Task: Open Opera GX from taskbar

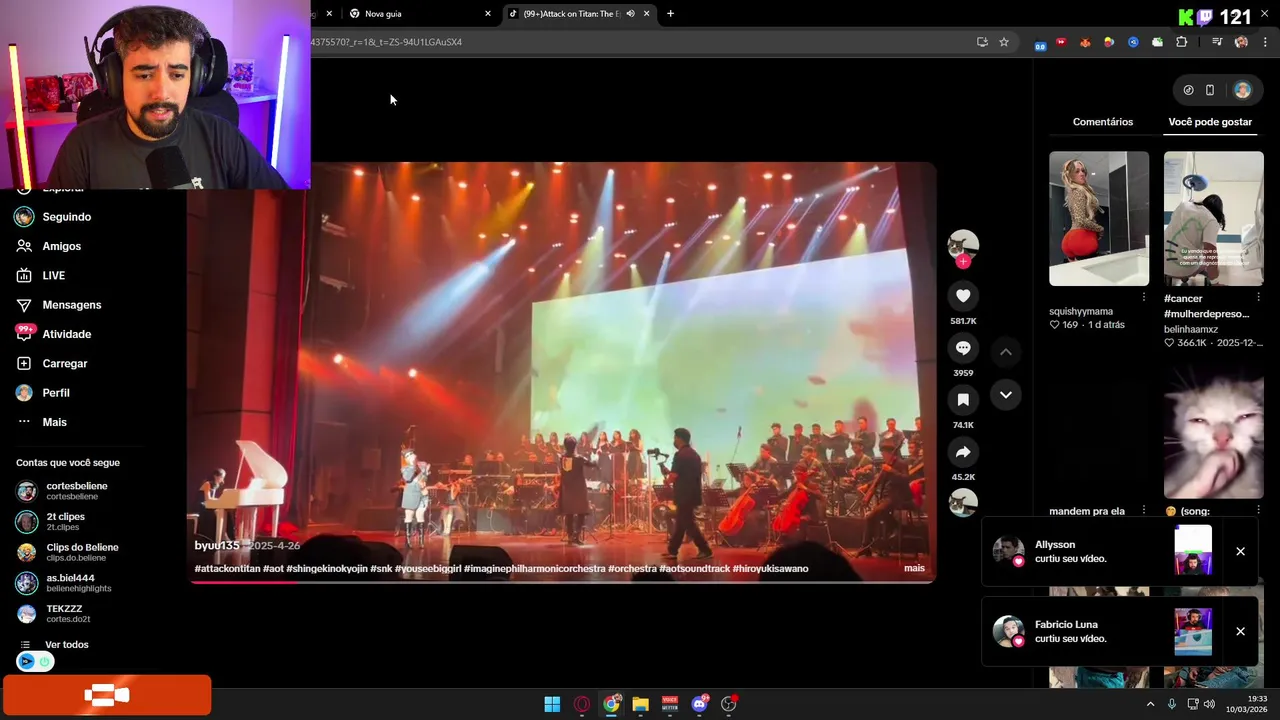Action: pyautogui.click(x=582, y=704)
